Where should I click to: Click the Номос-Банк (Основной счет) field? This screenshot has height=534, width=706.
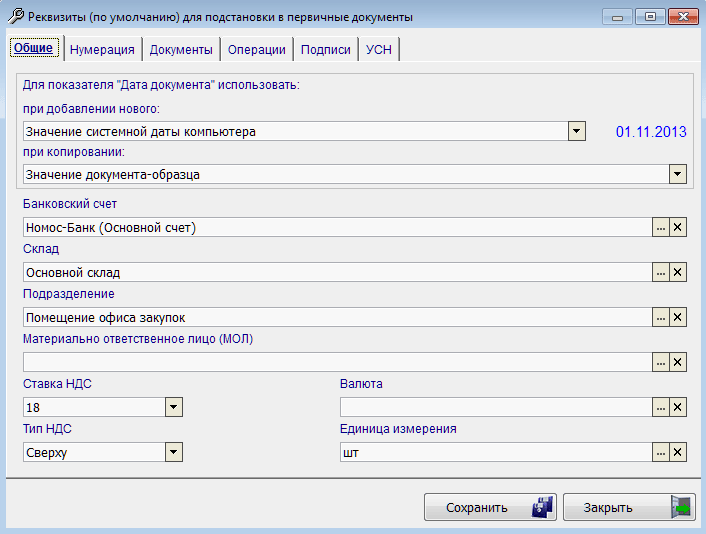(338, 227)
